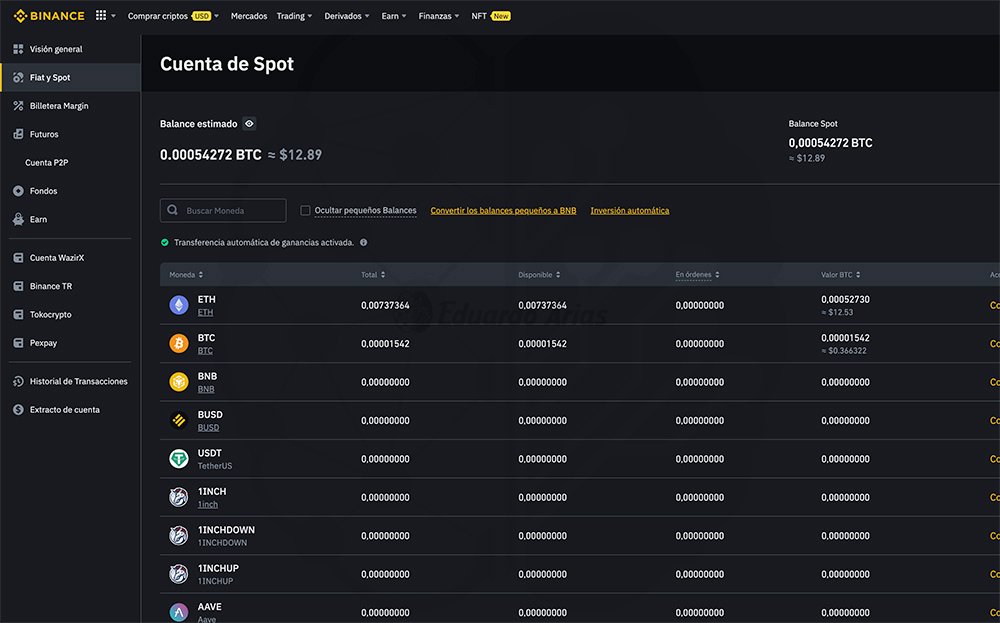Image resolution: width=1000 pixels, height=623 pixels.
Task: Click the ≈ $12.53 ETH value
Action: coord(837,312)
